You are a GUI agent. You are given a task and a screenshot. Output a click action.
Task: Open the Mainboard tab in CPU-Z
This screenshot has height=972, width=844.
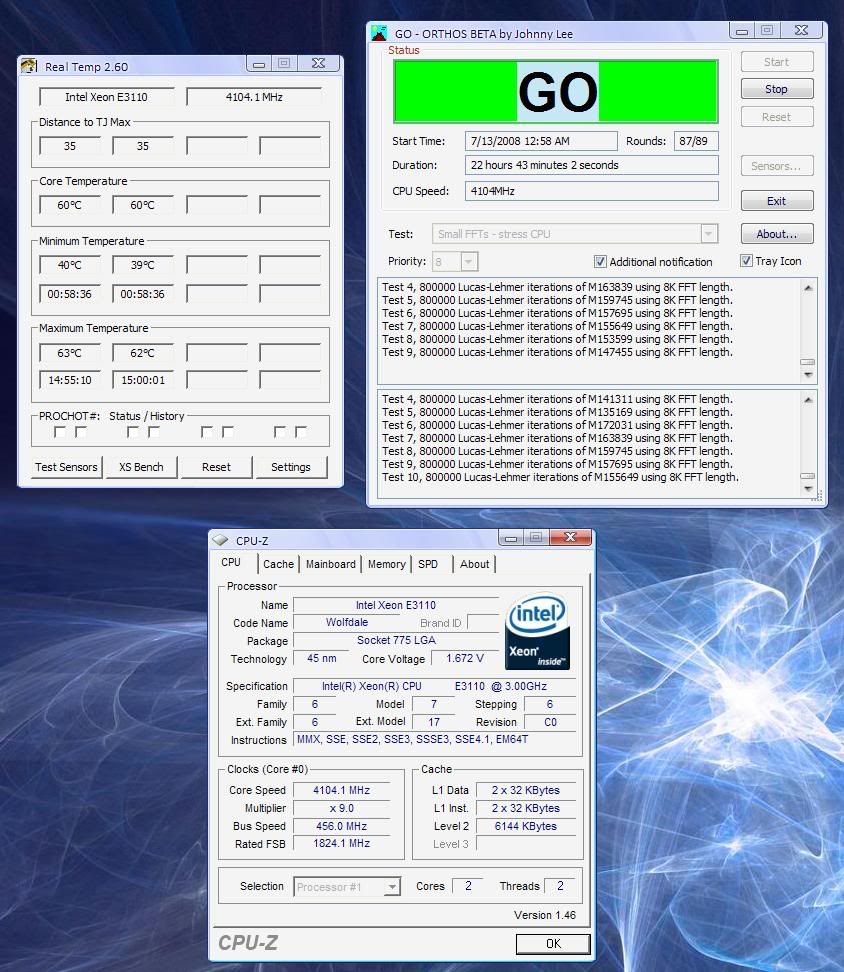tap(330, 564)
